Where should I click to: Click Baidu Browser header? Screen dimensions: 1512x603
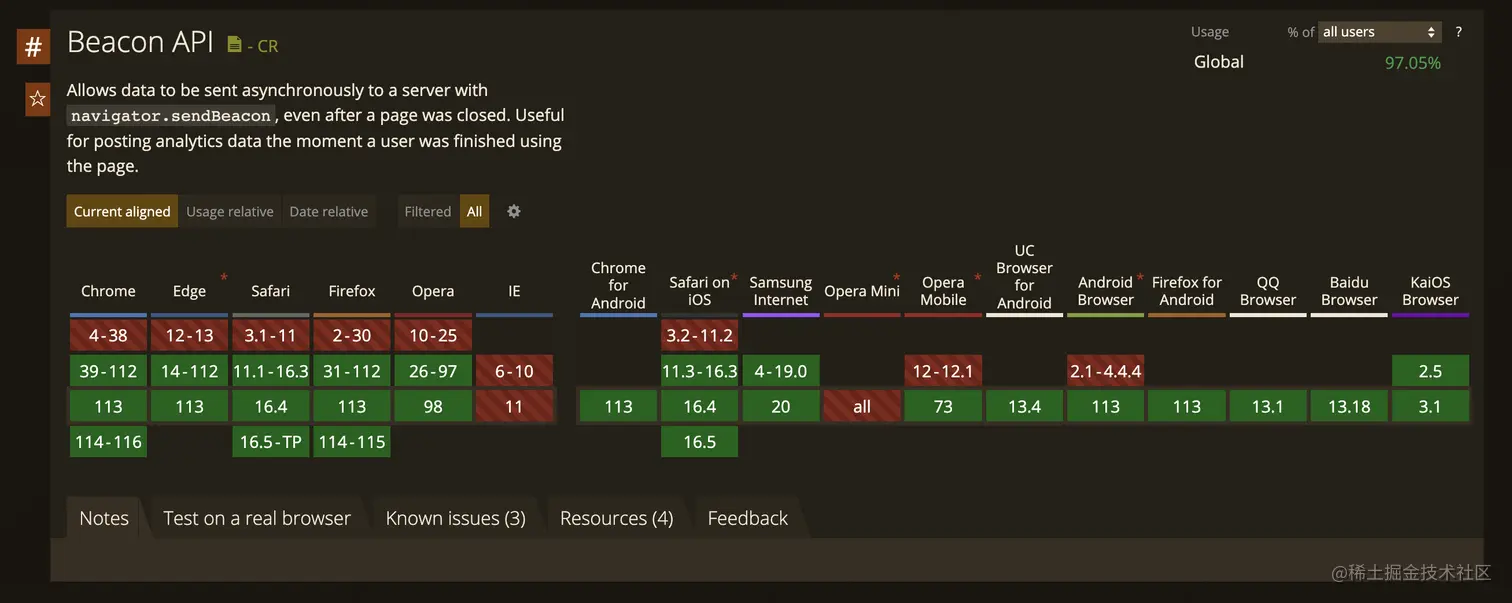point(1349,291)
